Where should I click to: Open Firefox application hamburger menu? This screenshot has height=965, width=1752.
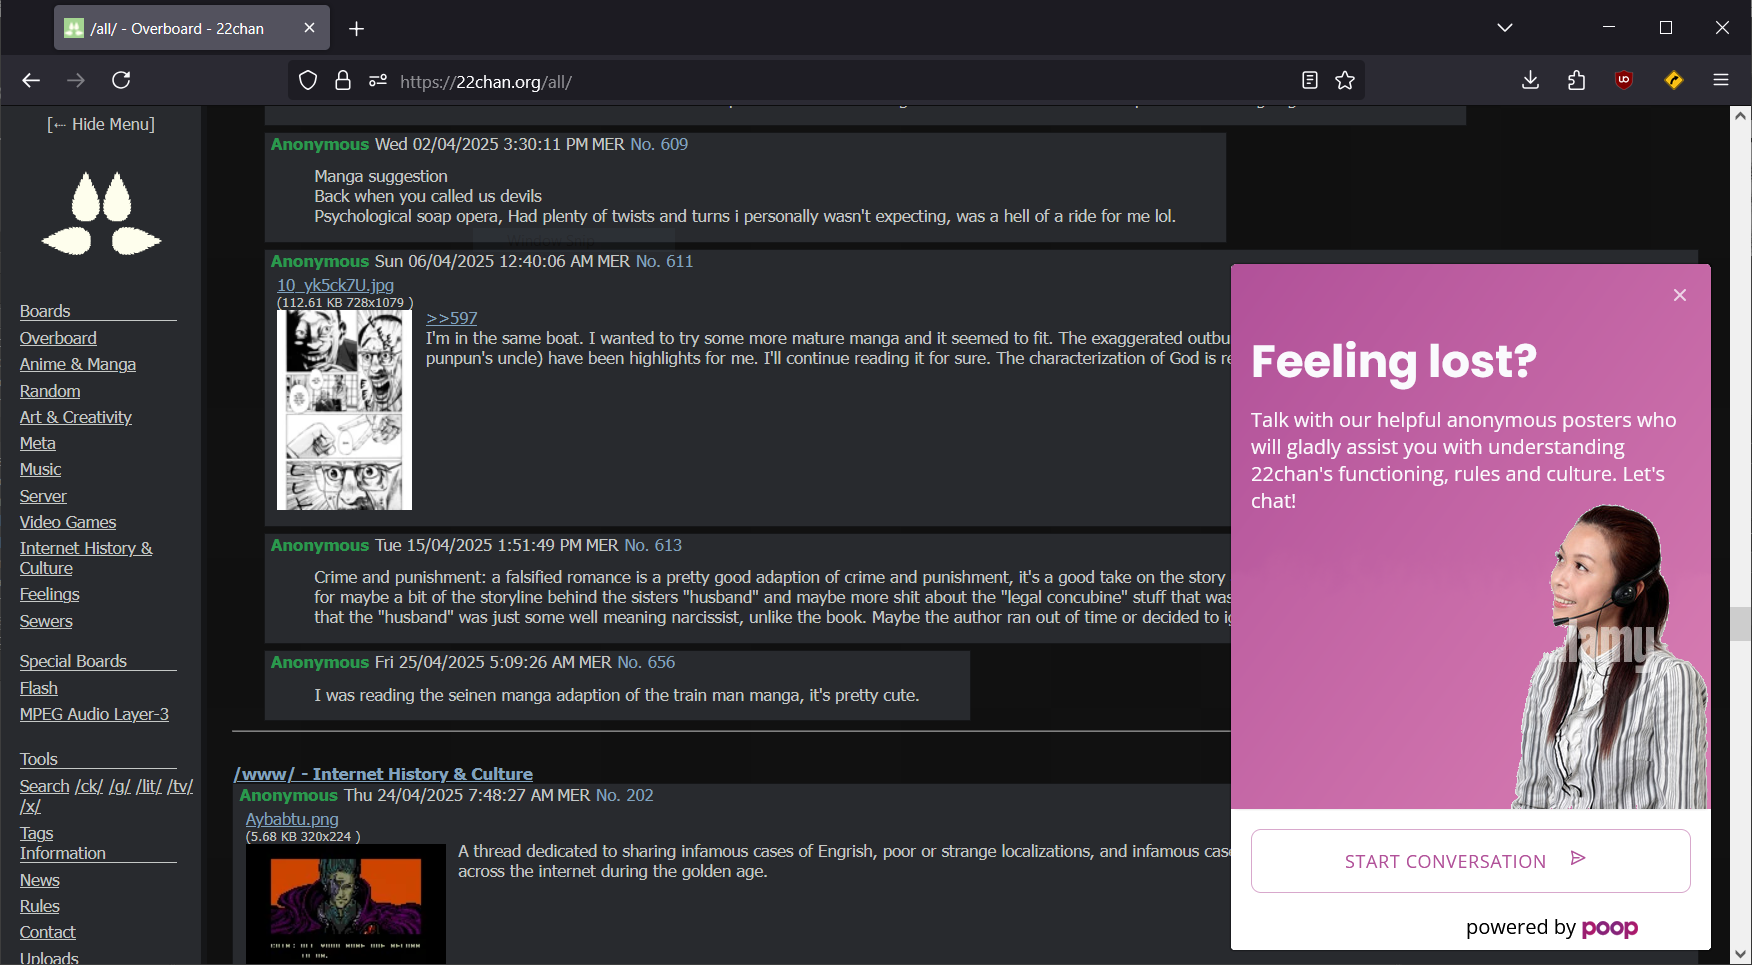pyautogui.click(x=1721, y=80)
